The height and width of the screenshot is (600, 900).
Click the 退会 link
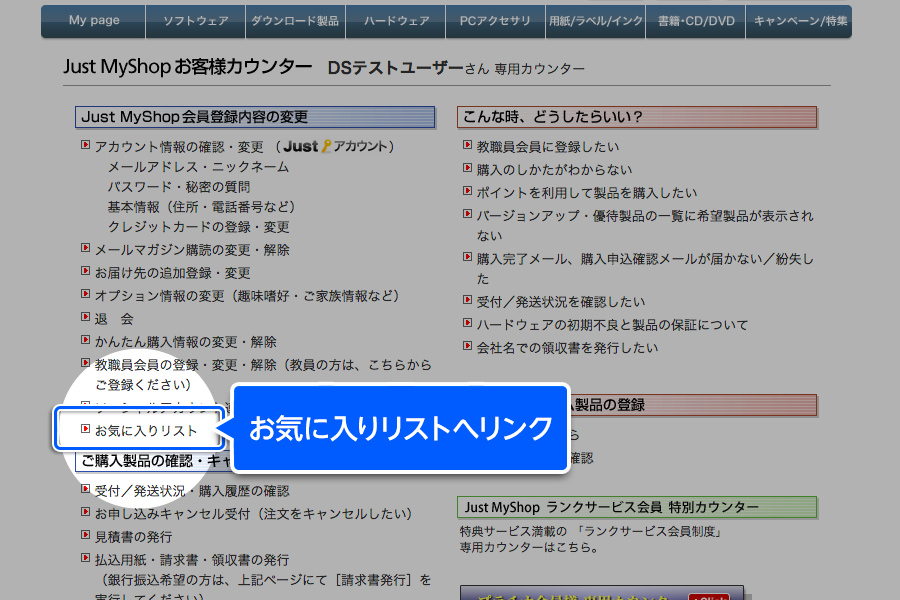click(x=114, y=319)
